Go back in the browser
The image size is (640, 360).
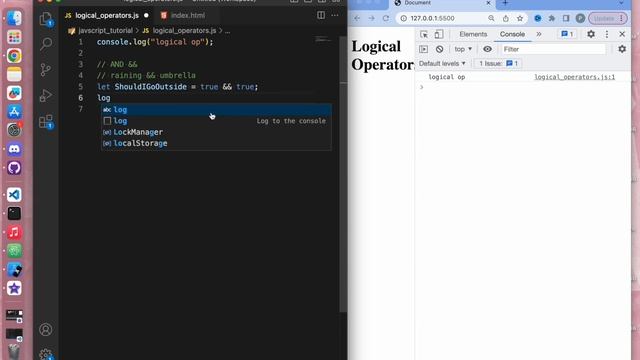[357, 18]
